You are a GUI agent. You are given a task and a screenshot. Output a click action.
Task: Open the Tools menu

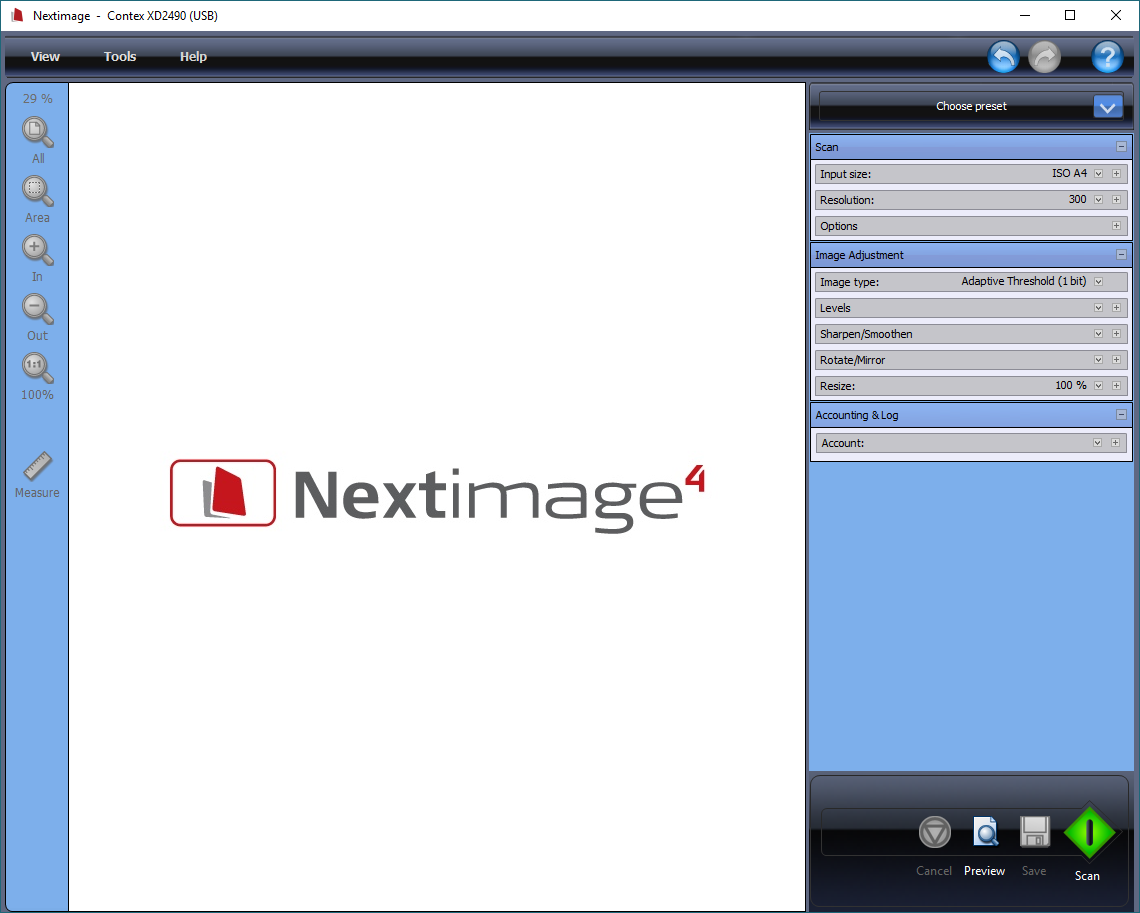120,57
